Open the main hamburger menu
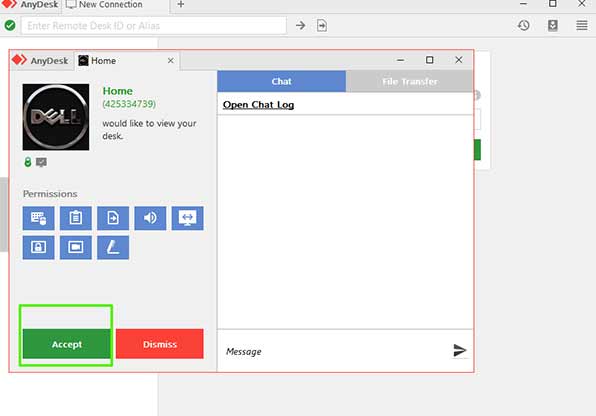The width and height of the screenshot is (596, 416). click(582, 25)
